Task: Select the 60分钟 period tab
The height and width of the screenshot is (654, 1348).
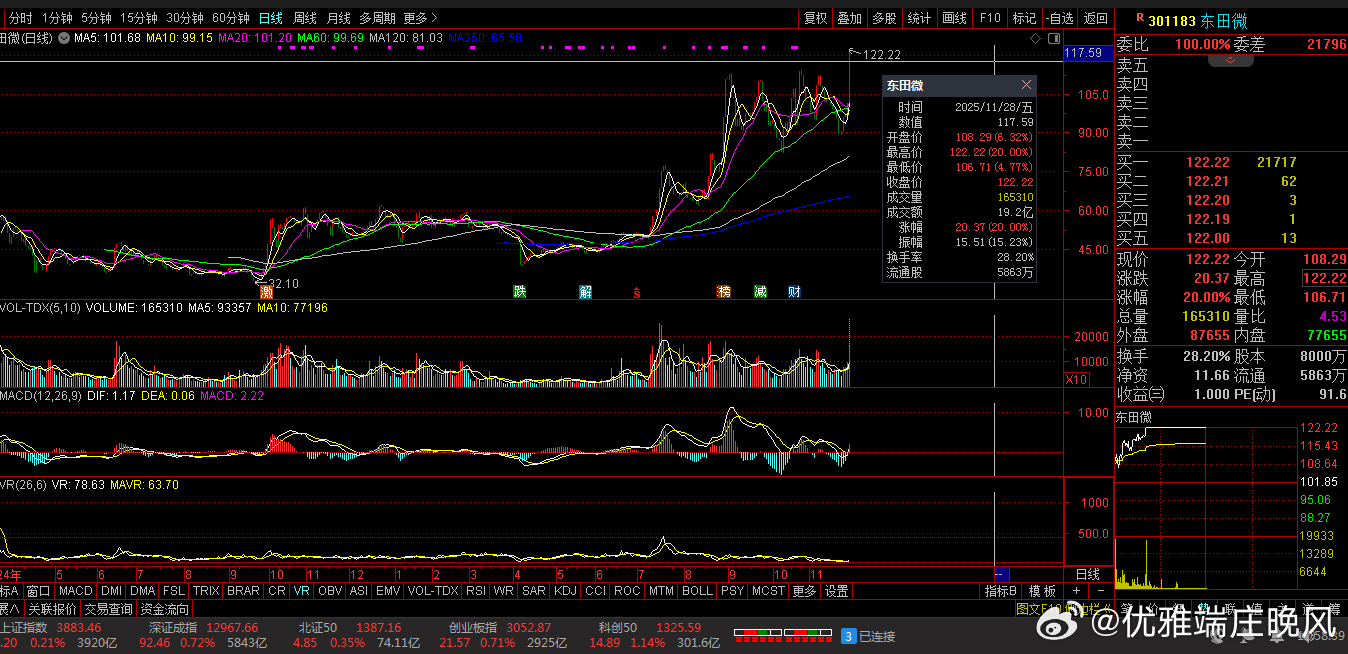Action: (x=231, y=18)
